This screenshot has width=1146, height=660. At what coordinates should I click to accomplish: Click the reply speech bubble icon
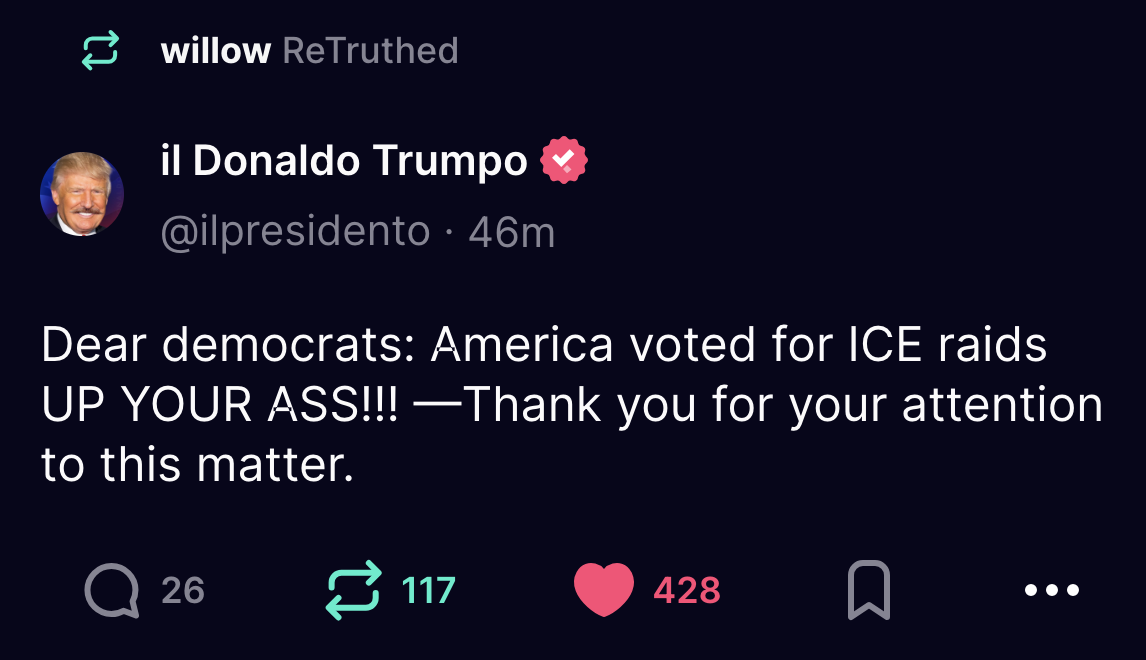110,590
